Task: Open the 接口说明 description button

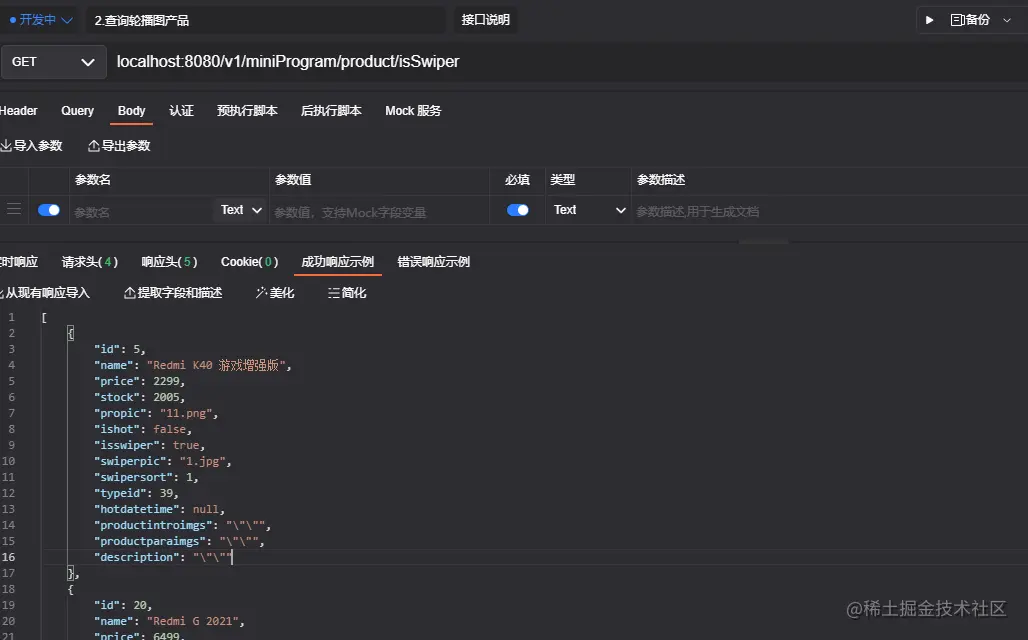Action: (485, 20)
